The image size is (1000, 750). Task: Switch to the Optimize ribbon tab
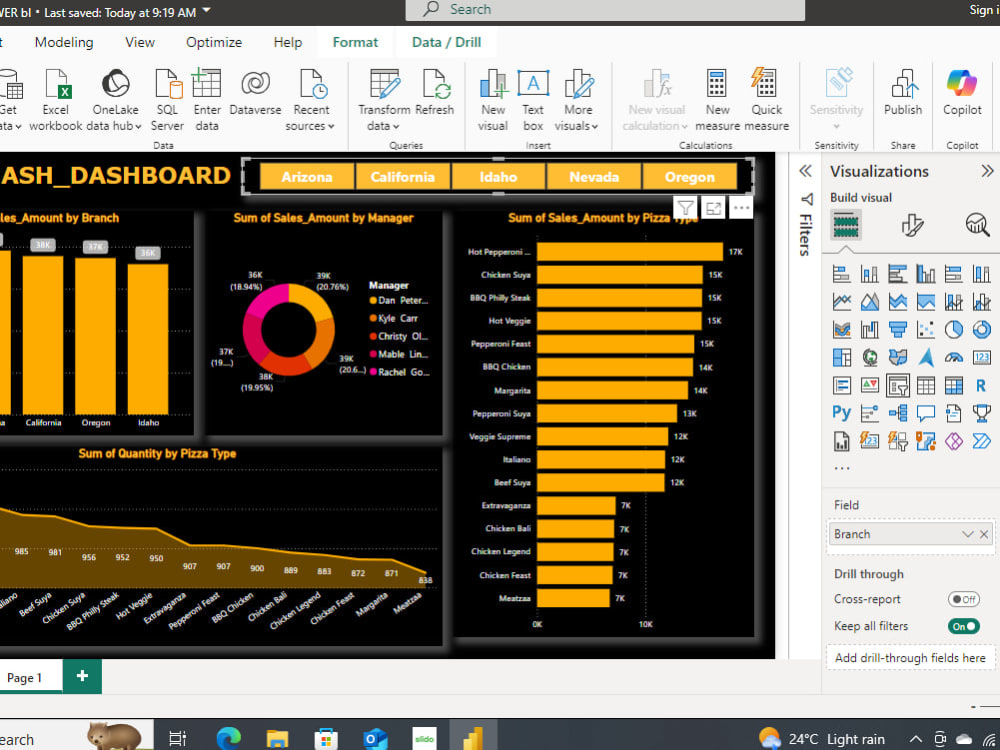pyautogui.click(x=214, y=42)
